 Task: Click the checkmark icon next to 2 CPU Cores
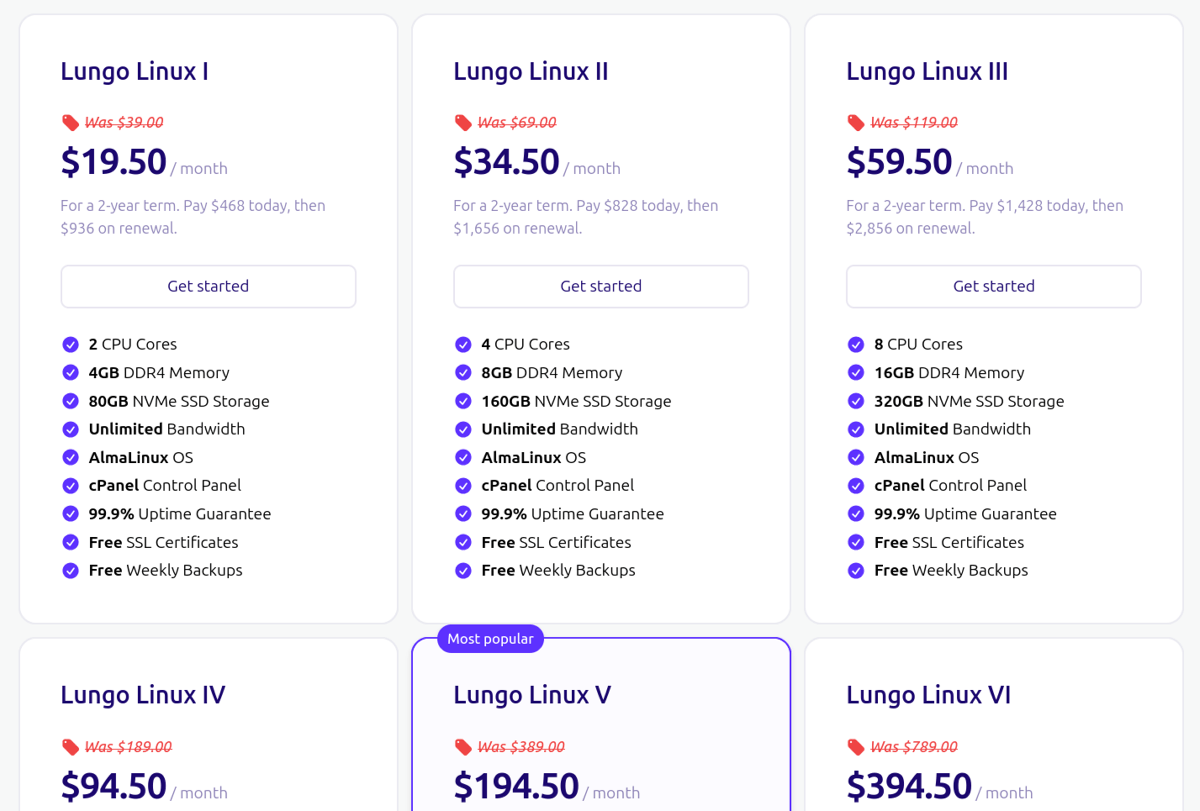tap(71, 344)
